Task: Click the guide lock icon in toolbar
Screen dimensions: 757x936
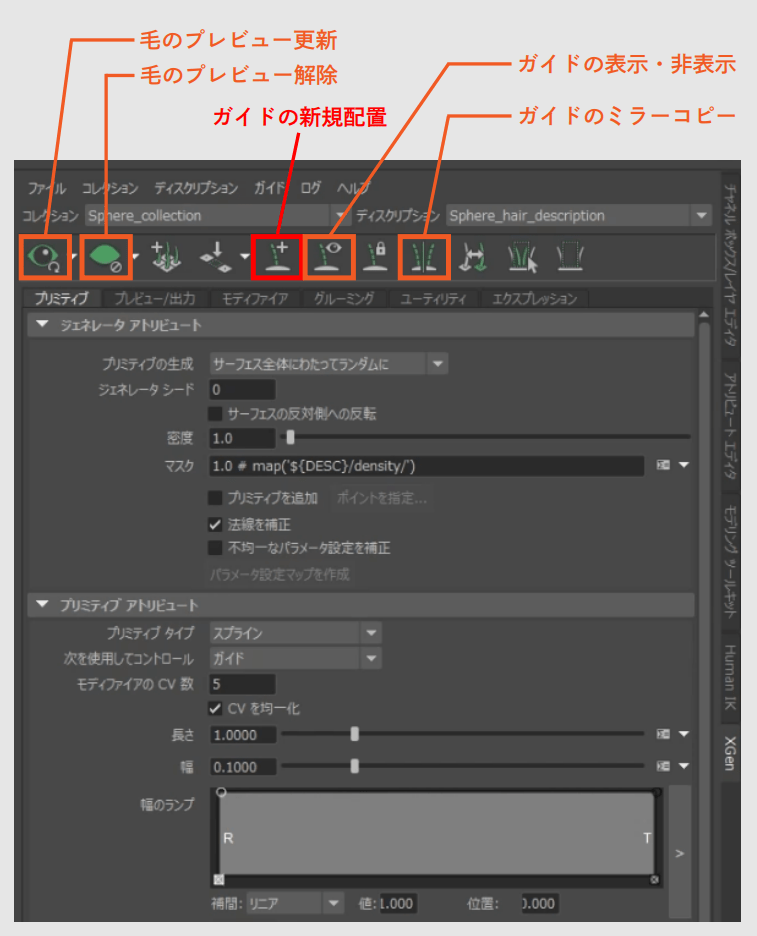Action: (375, 257)
